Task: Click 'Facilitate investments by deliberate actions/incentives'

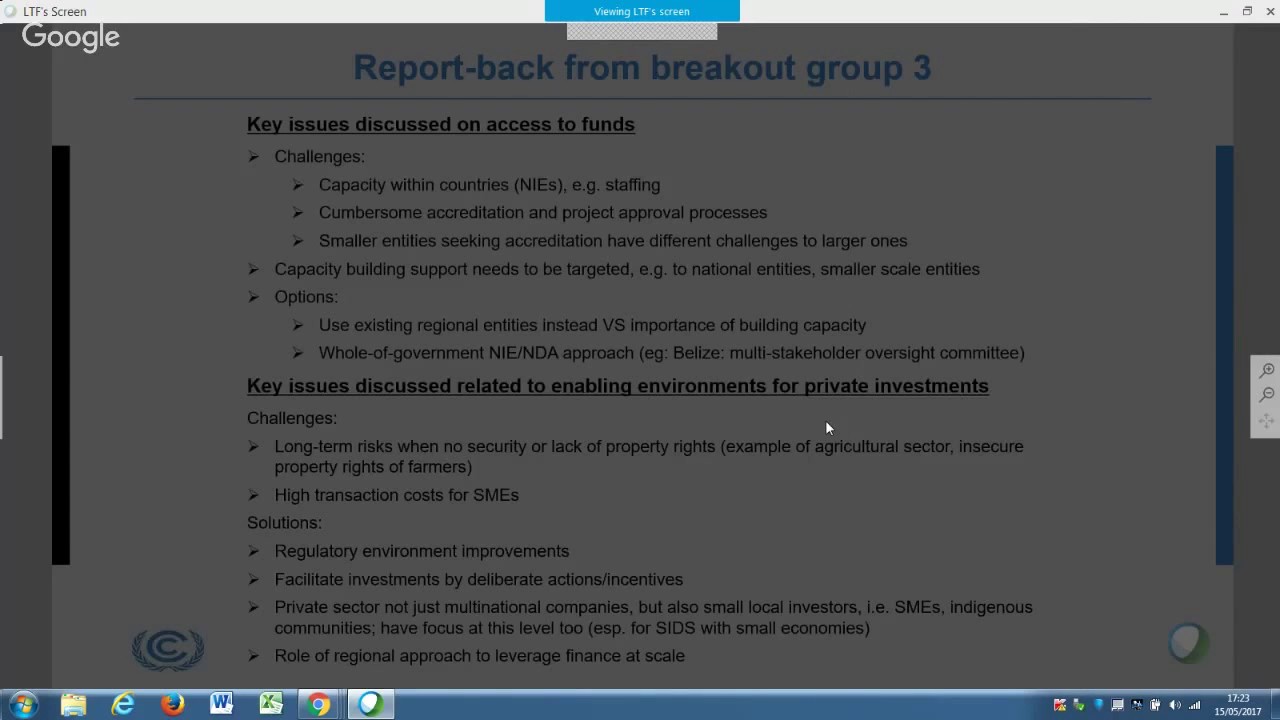Action: pos(479,579)
